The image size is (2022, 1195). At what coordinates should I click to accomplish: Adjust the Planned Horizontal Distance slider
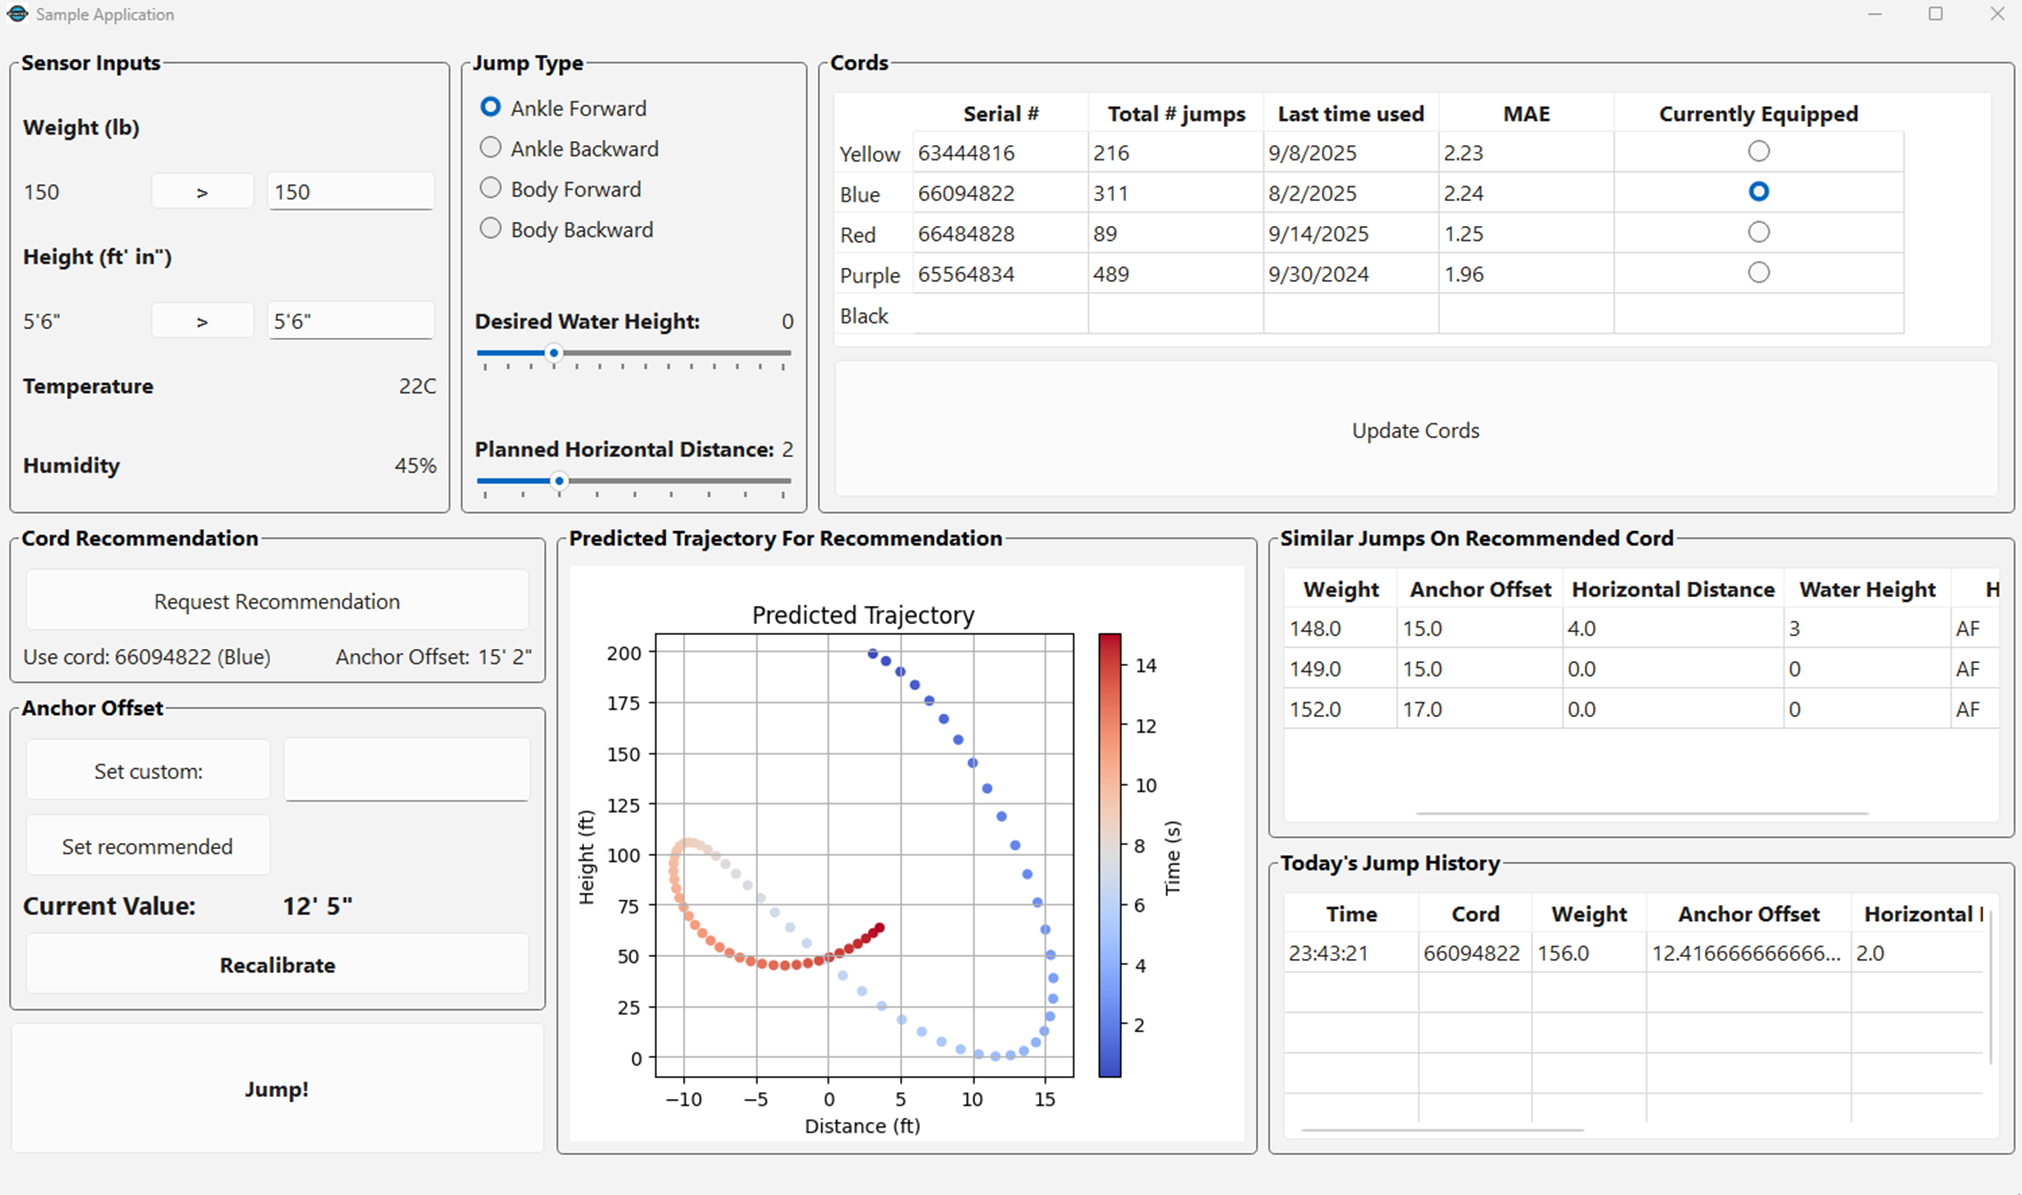click(559, 481)
